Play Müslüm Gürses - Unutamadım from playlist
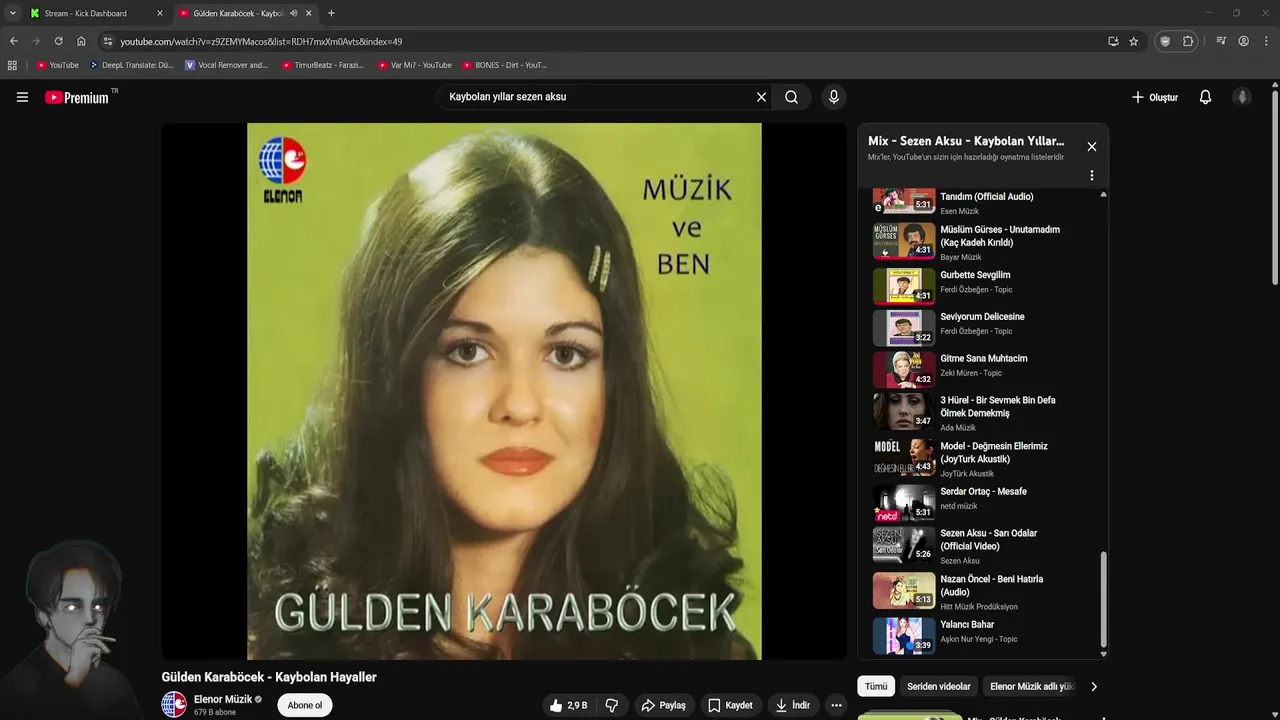Screen dimensions: 1280x720 [985, 241]
